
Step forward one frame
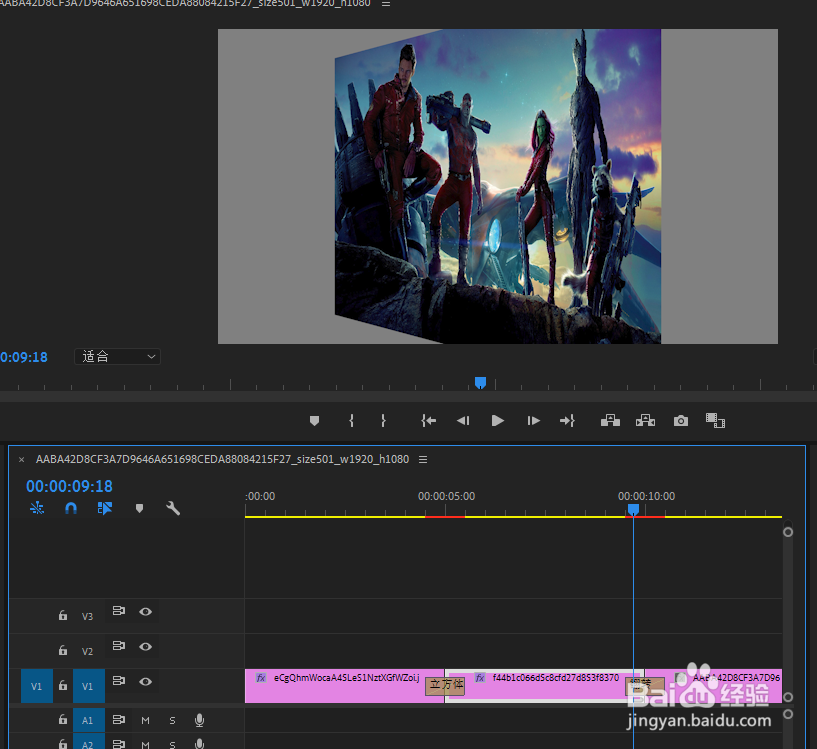pyautogui.click(x=534, y=421)
